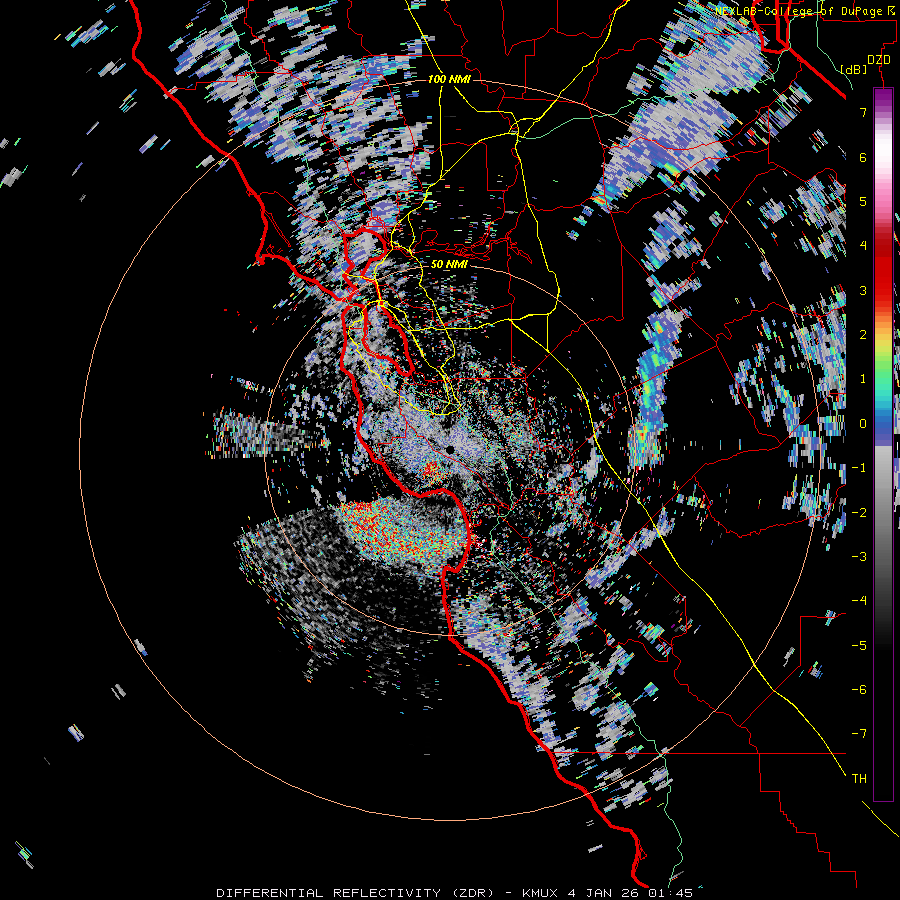Click the "TH" threshold label on scale

(x=859, y=778)
